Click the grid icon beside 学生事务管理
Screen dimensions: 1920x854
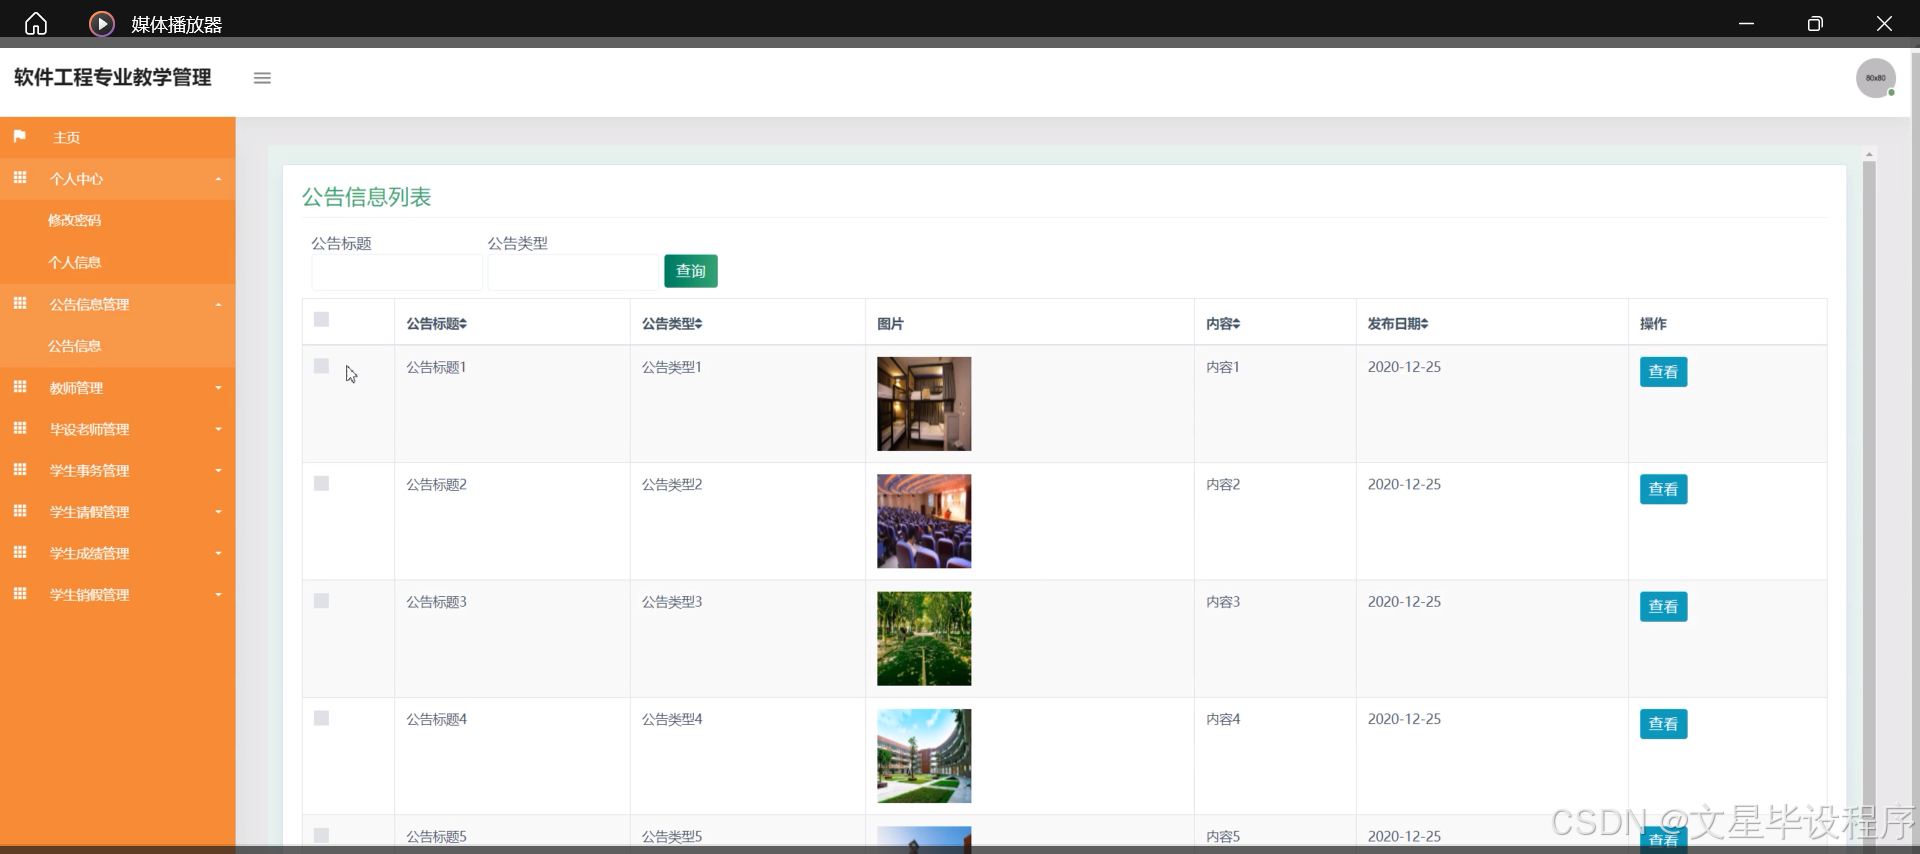pyautogui.click(x=20, y=470)
